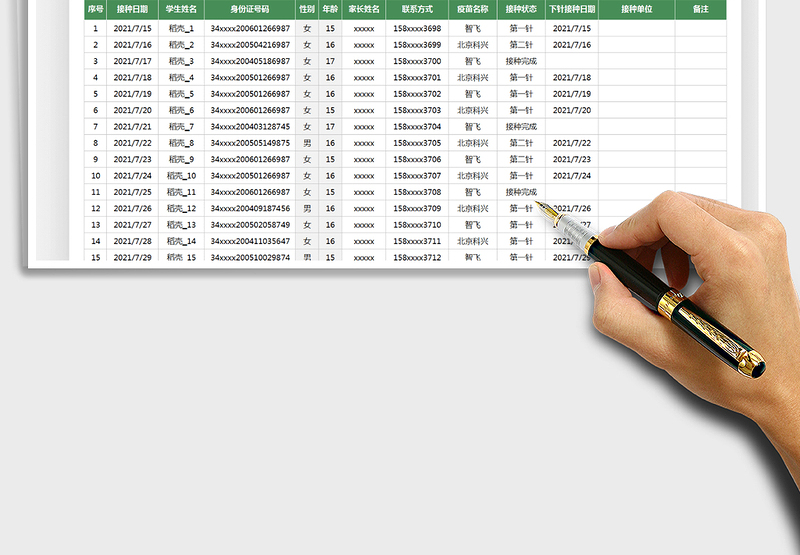Click the 序号 column header
Image resolution: width=800 pixels, height=555 pixels.
(96, 9)
